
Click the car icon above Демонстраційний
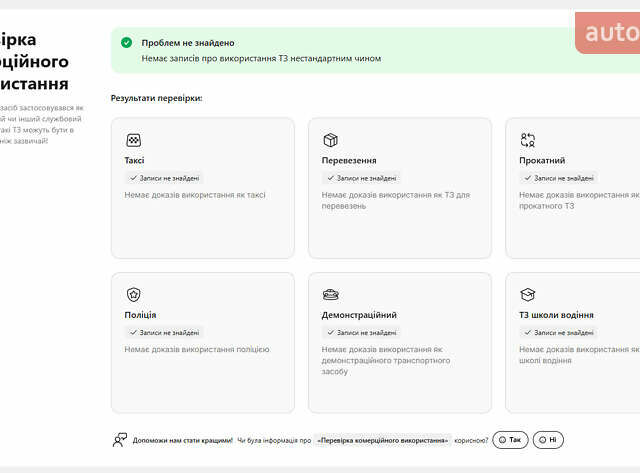click(330, 295)
